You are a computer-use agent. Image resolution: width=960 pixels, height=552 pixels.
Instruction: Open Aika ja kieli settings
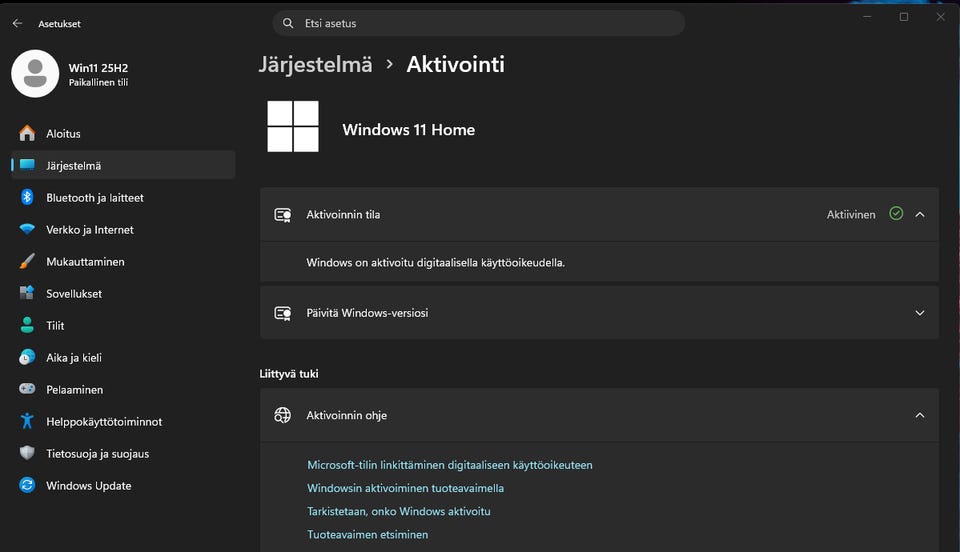[123, 357]
